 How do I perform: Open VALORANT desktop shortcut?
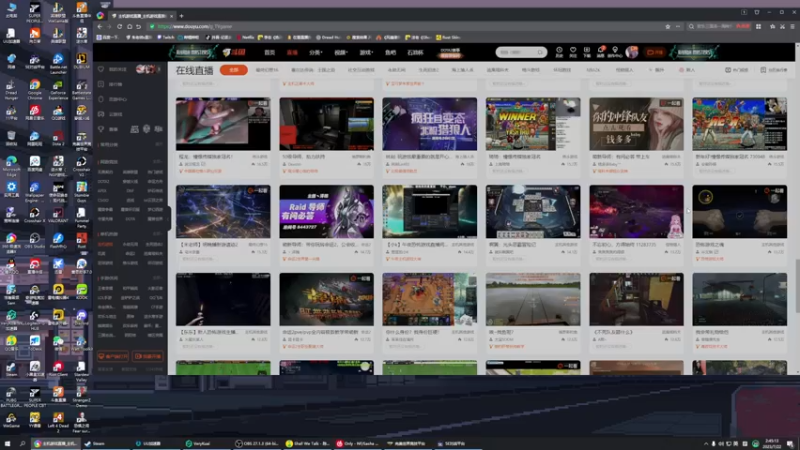coord(58,215)
